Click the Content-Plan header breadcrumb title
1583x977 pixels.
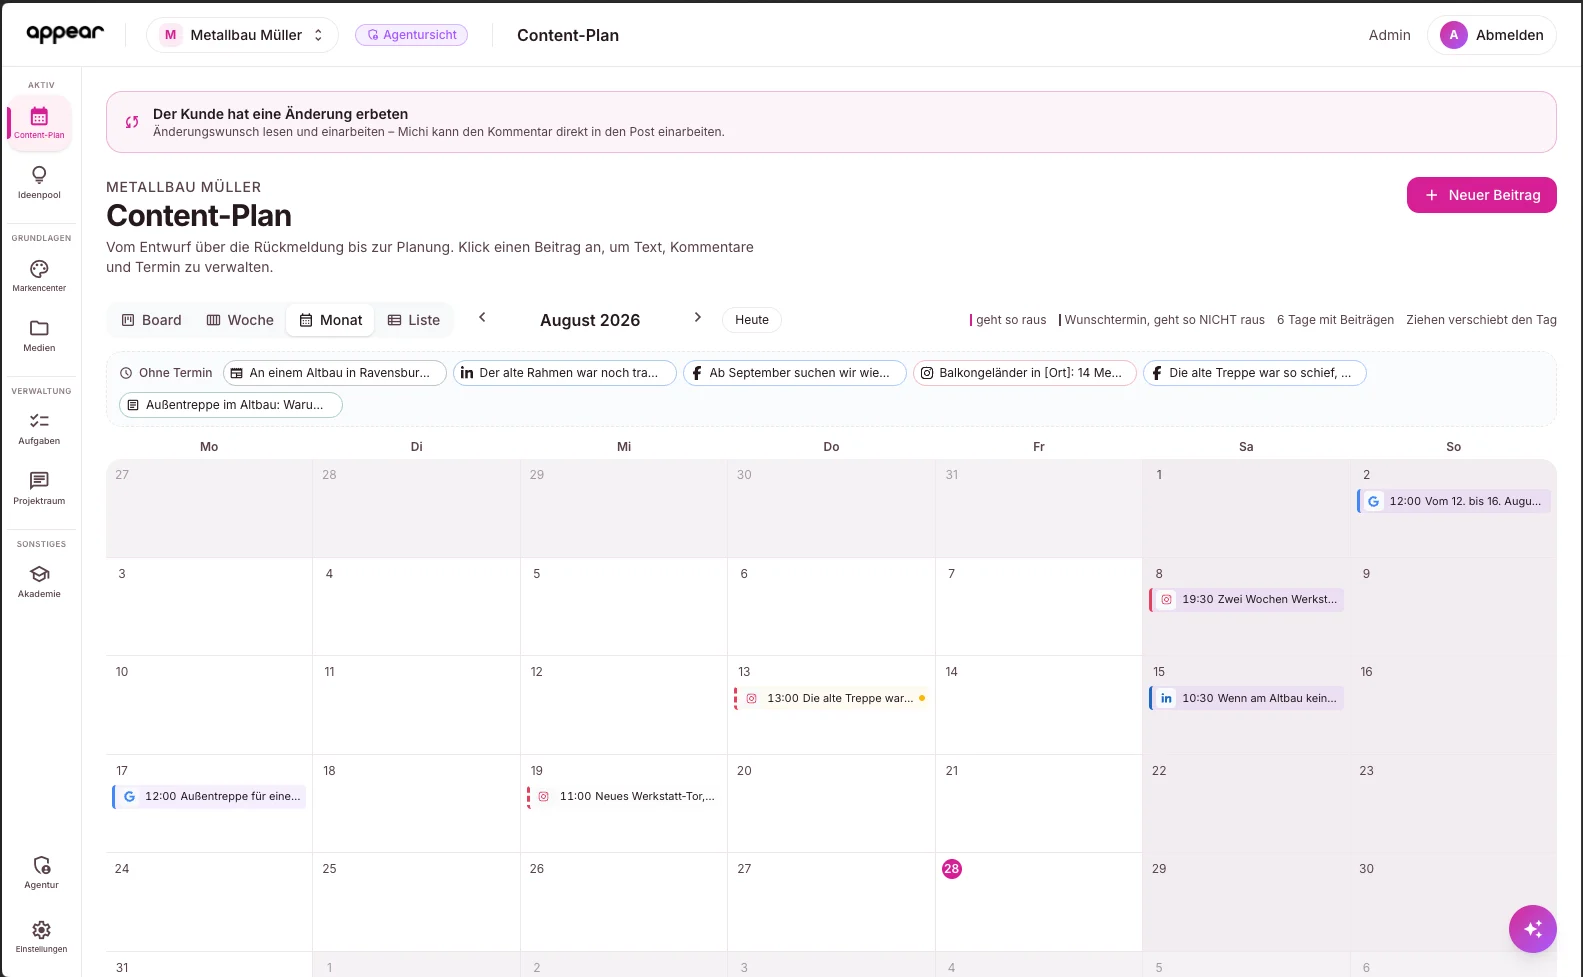[568, 35]
